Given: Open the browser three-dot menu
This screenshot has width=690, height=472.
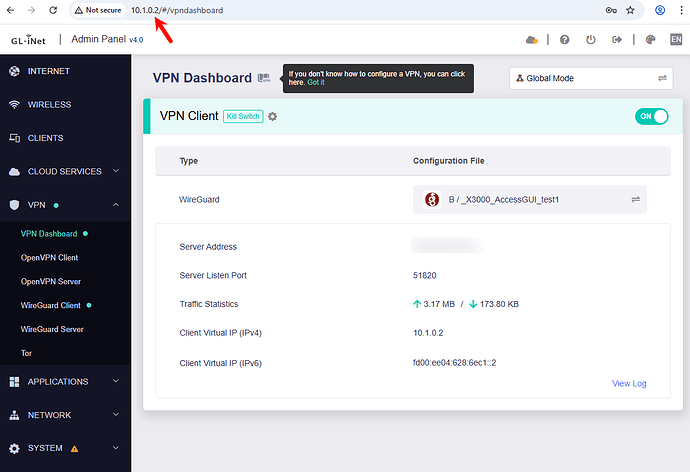Looking at the screenshot, I should click(x=681, y=10).
